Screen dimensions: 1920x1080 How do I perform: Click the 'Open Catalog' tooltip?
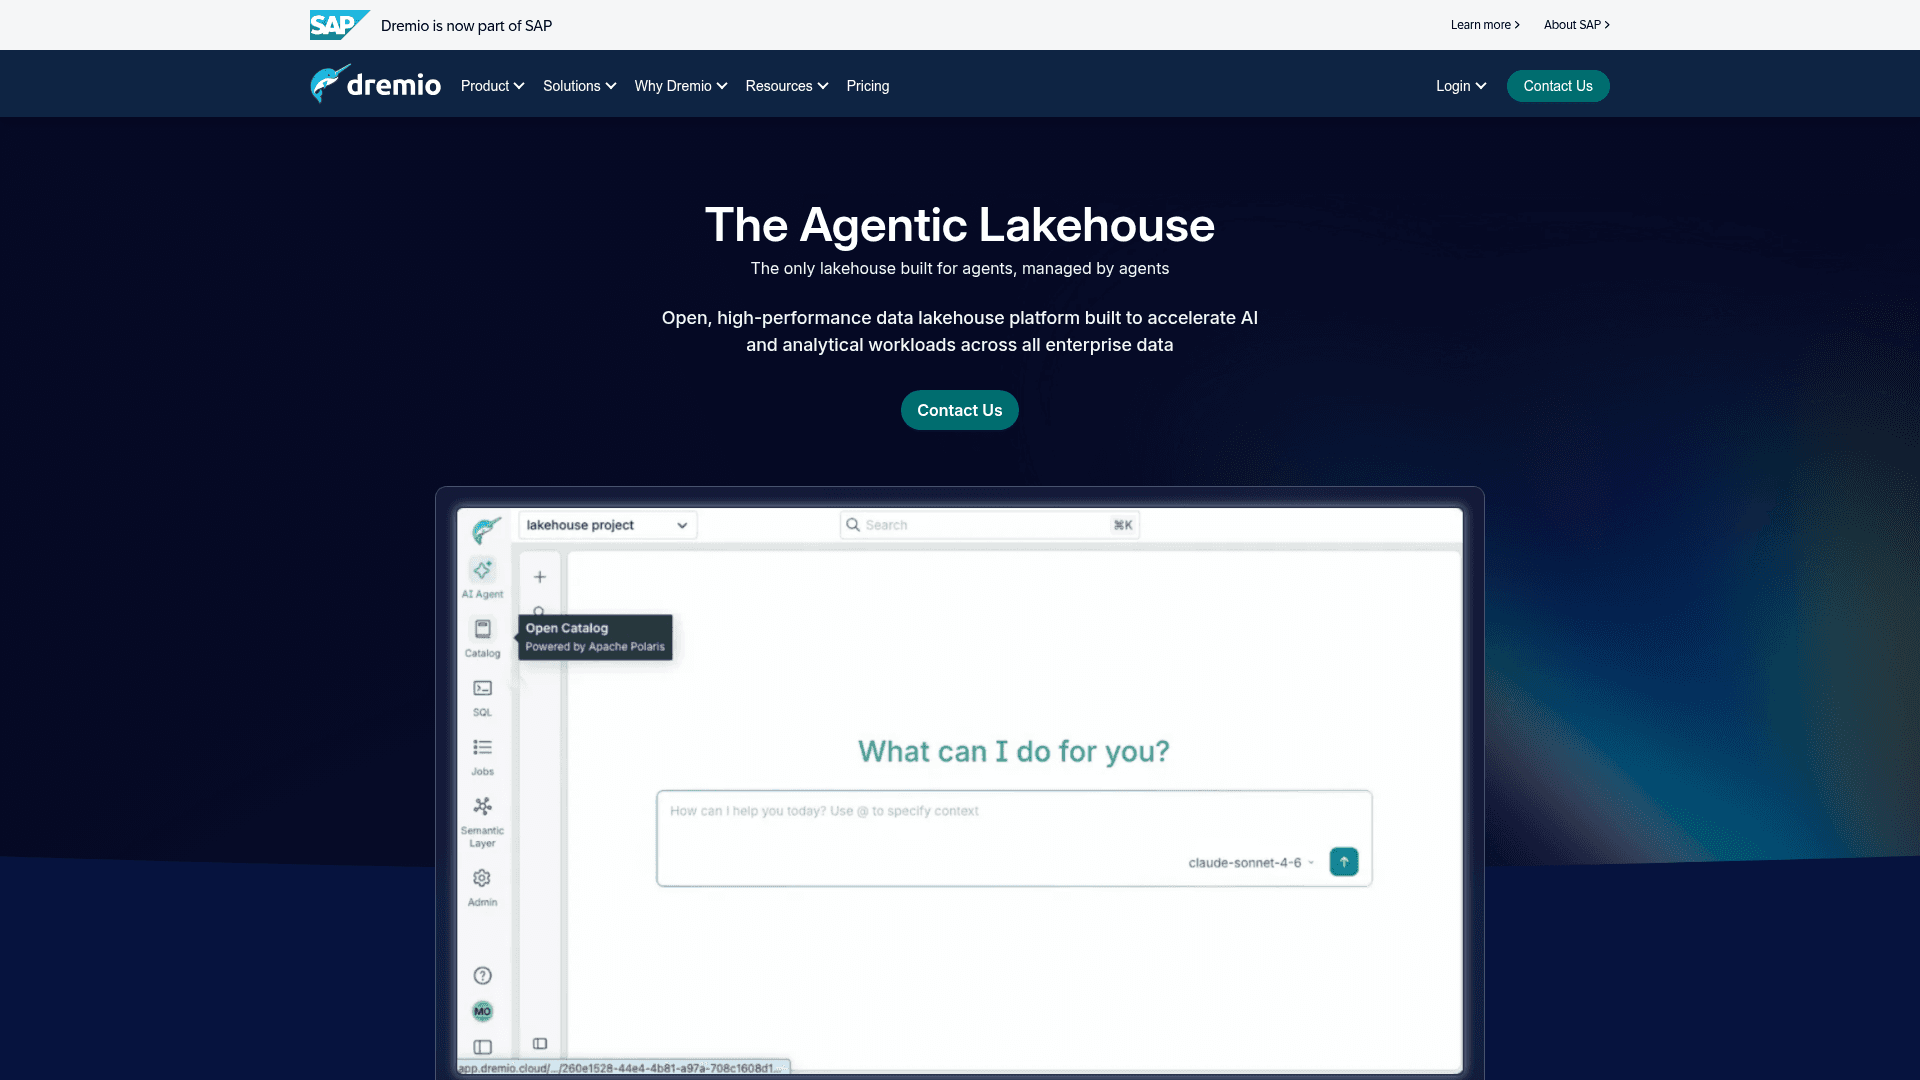(595, 637)
